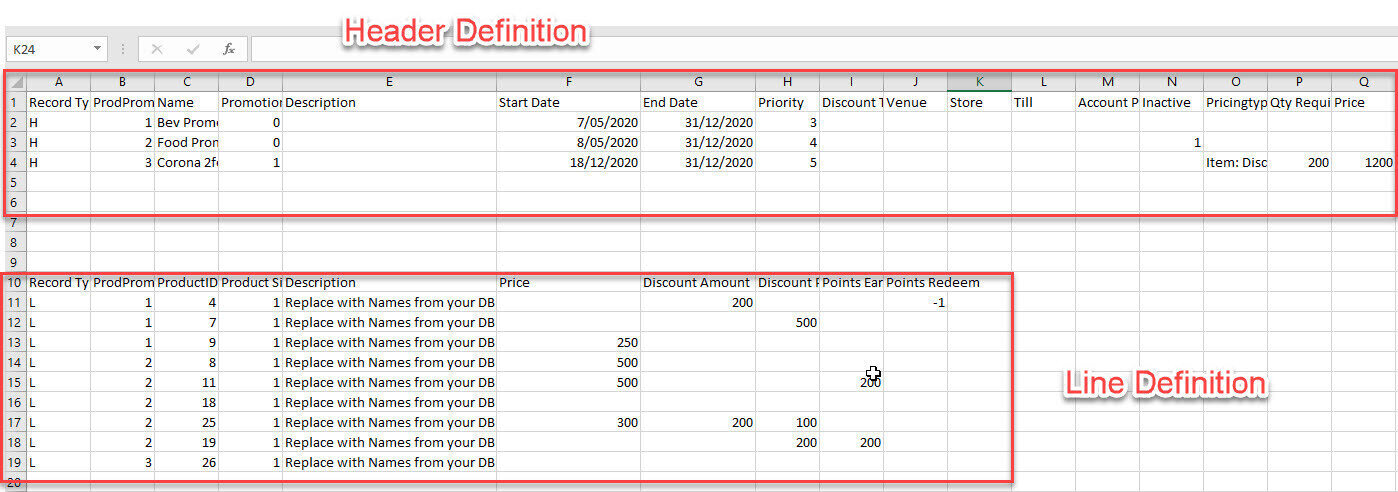Select the cell containing Item: Disc
The width and height of the screenshot is (1398, 492).
pos(1235,162)
